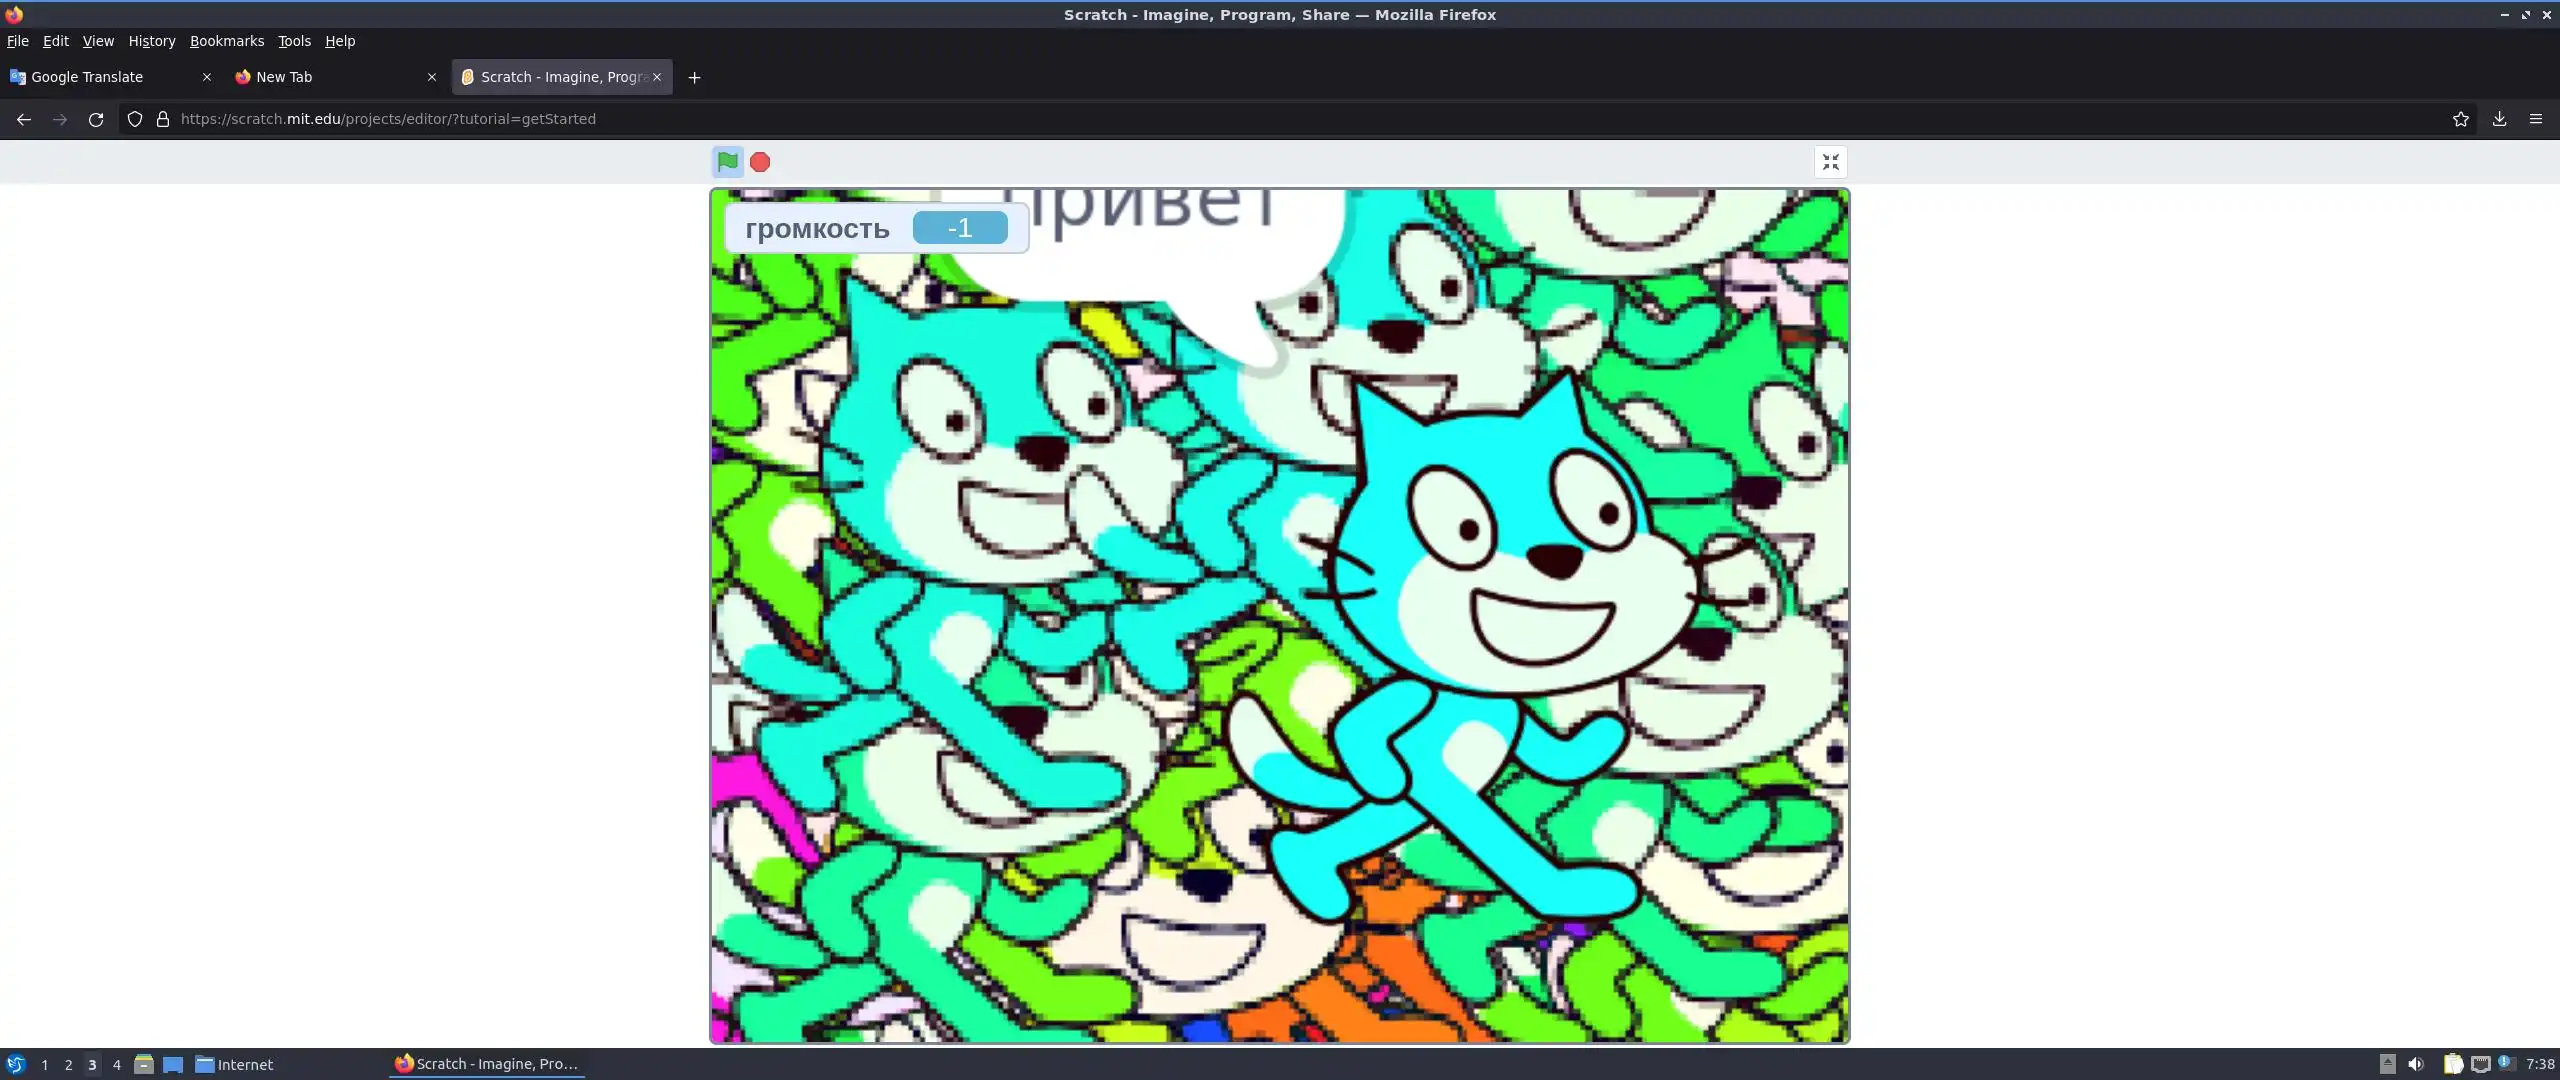
Task: Bookmark this page with star icon
Action: (2460, 119)
